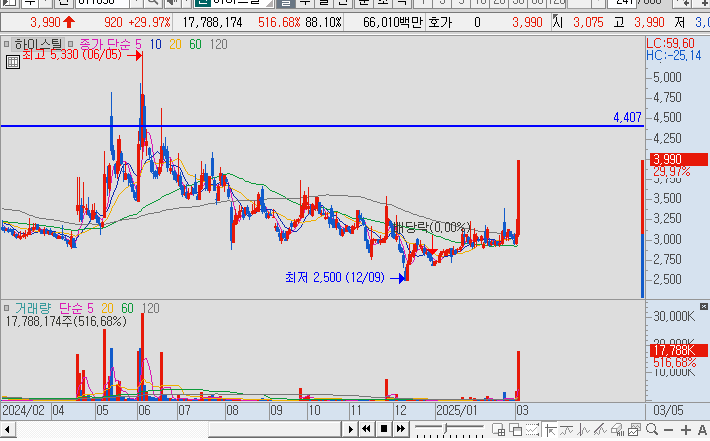Click the dotted chart area icon

(x=532, y=429)
